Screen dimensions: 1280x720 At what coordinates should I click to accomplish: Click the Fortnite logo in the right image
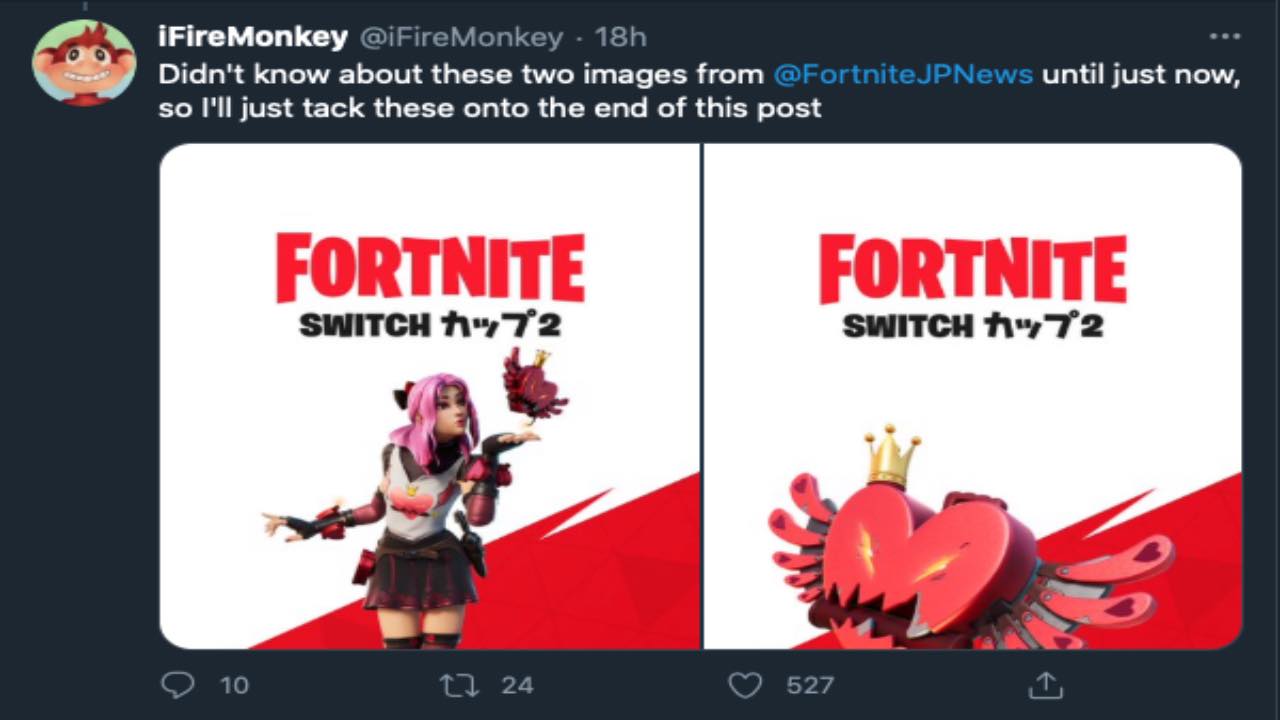972,268
